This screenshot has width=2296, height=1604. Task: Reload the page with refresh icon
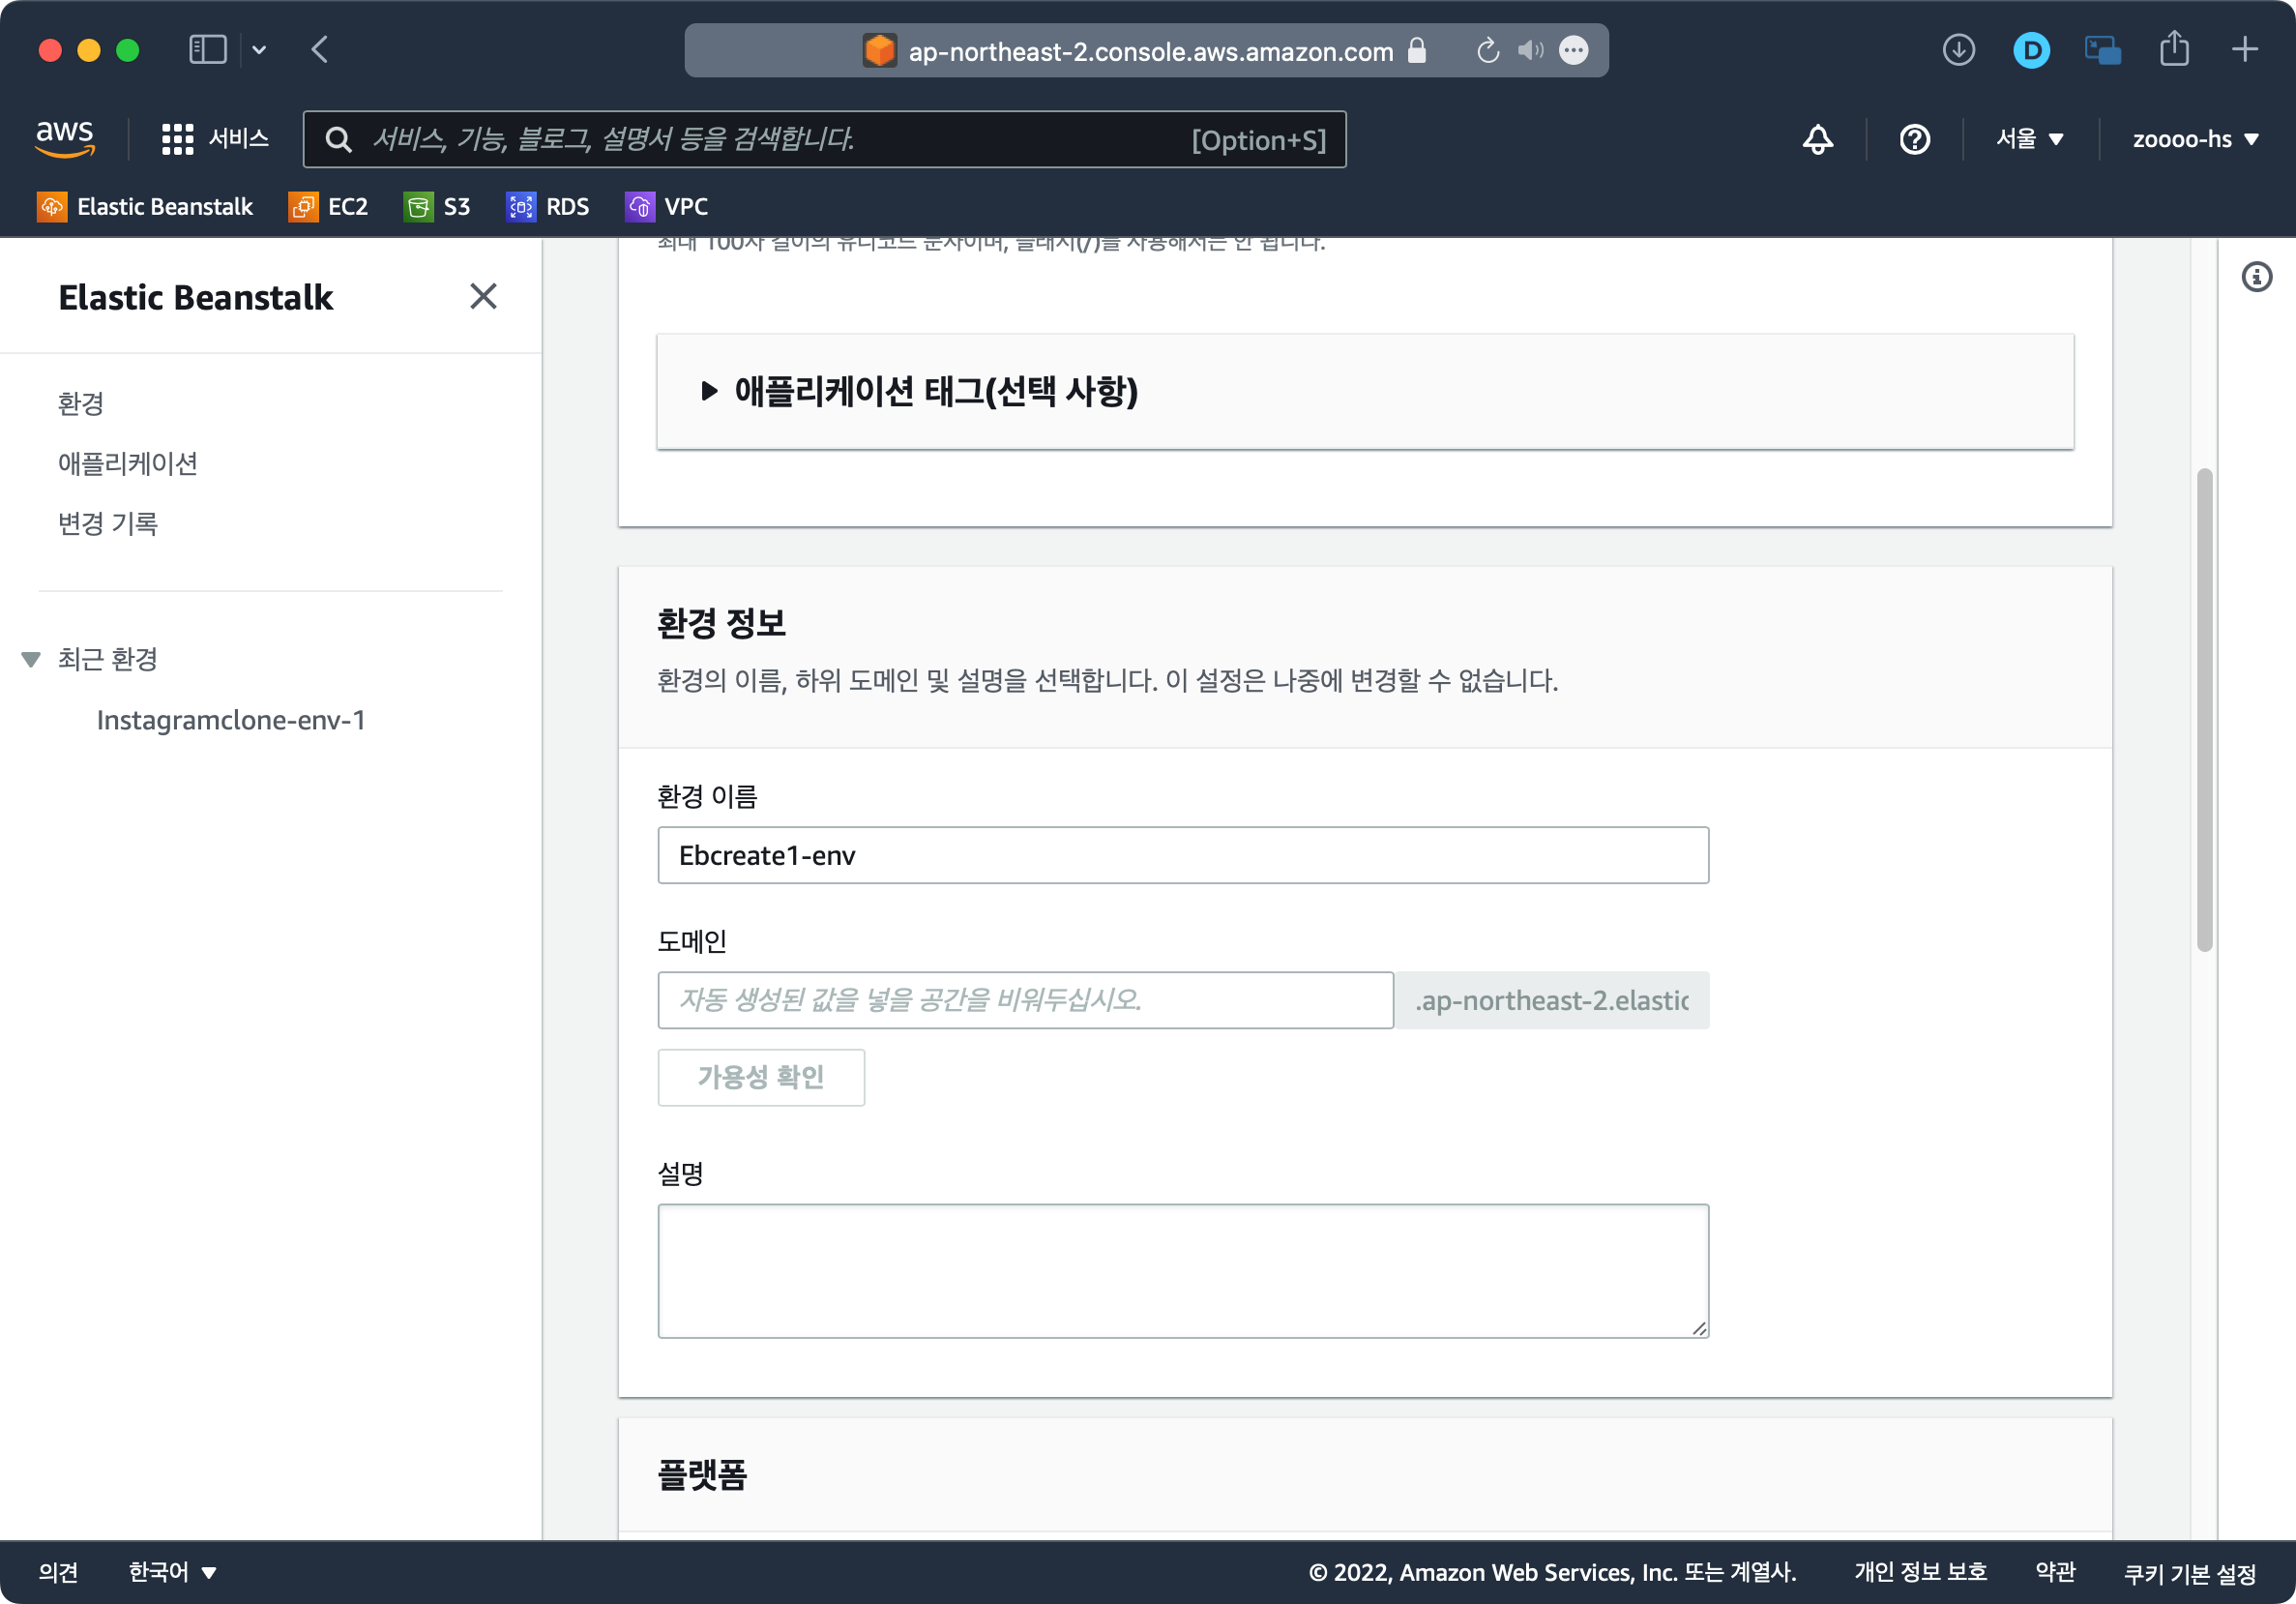1487,50
